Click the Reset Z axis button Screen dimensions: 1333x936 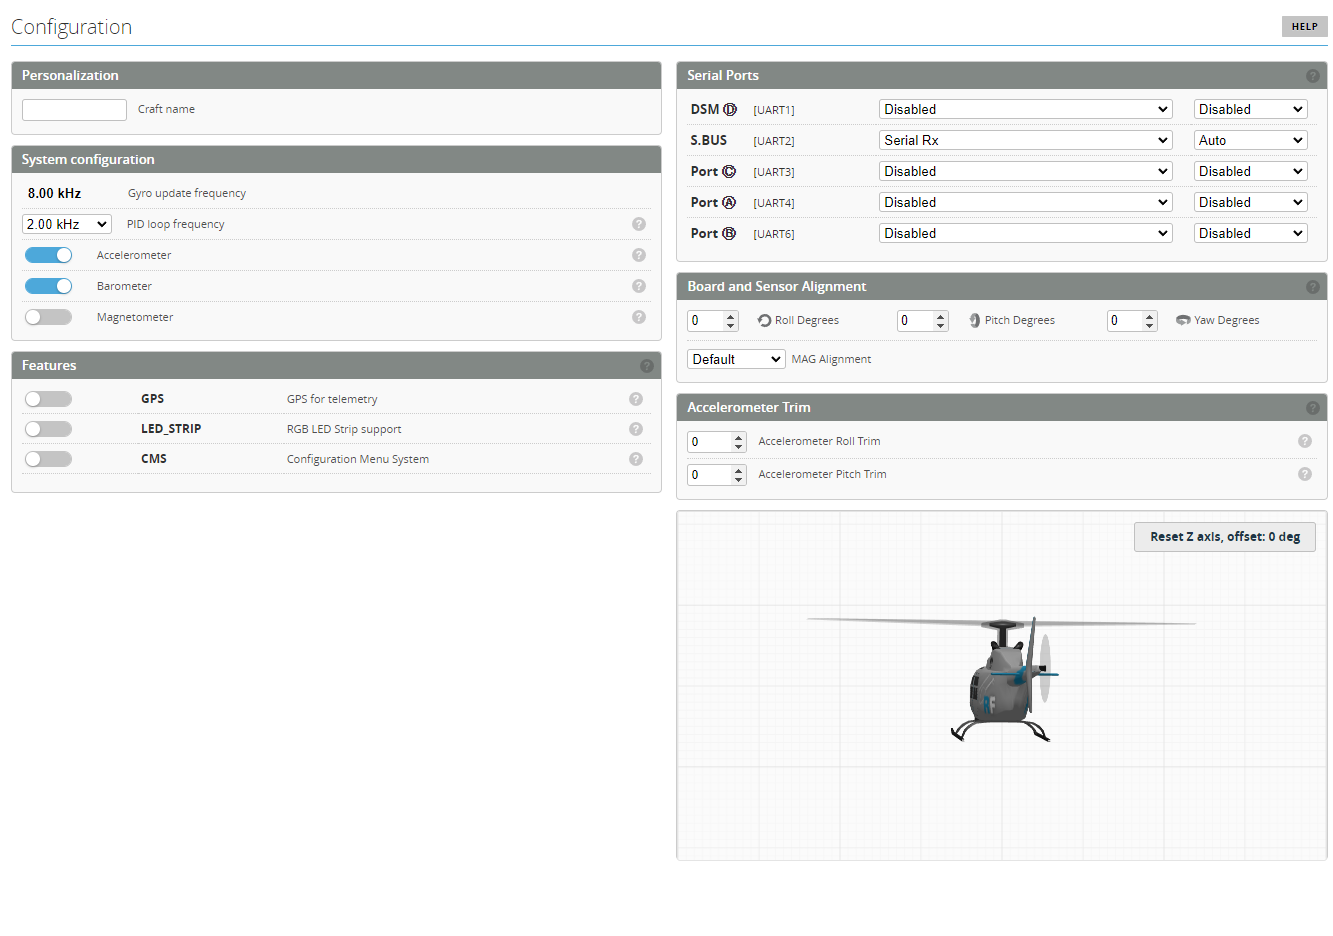click(1224, 537)
